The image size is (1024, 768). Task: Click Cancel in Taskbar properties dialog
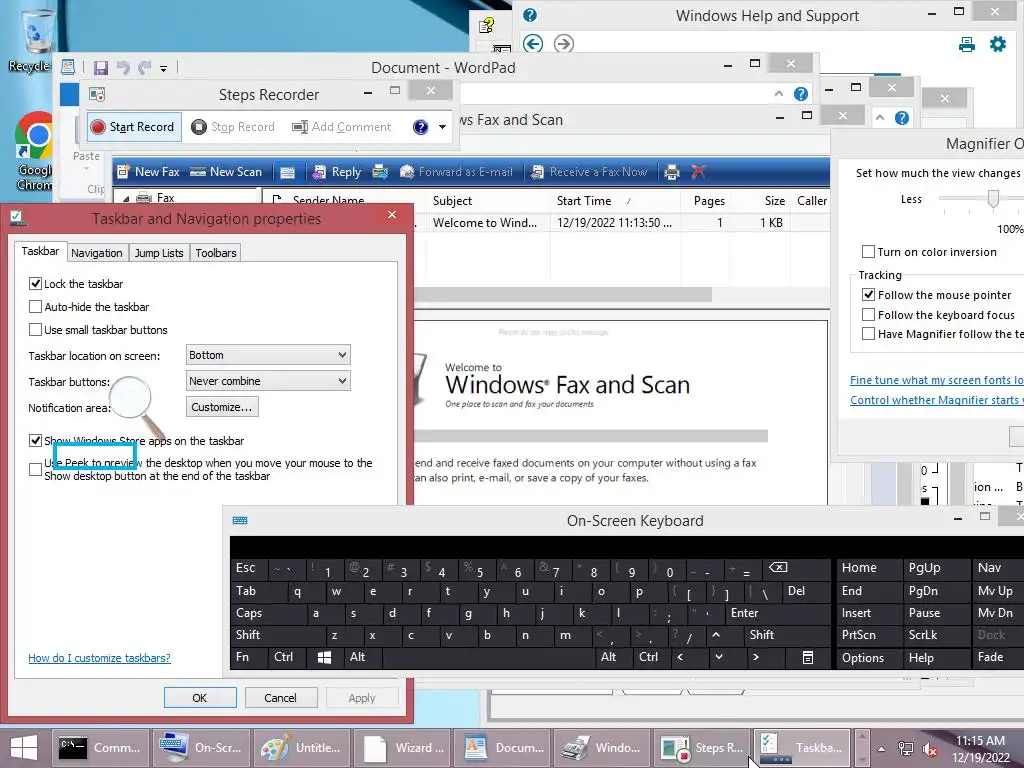click(281, 697)
